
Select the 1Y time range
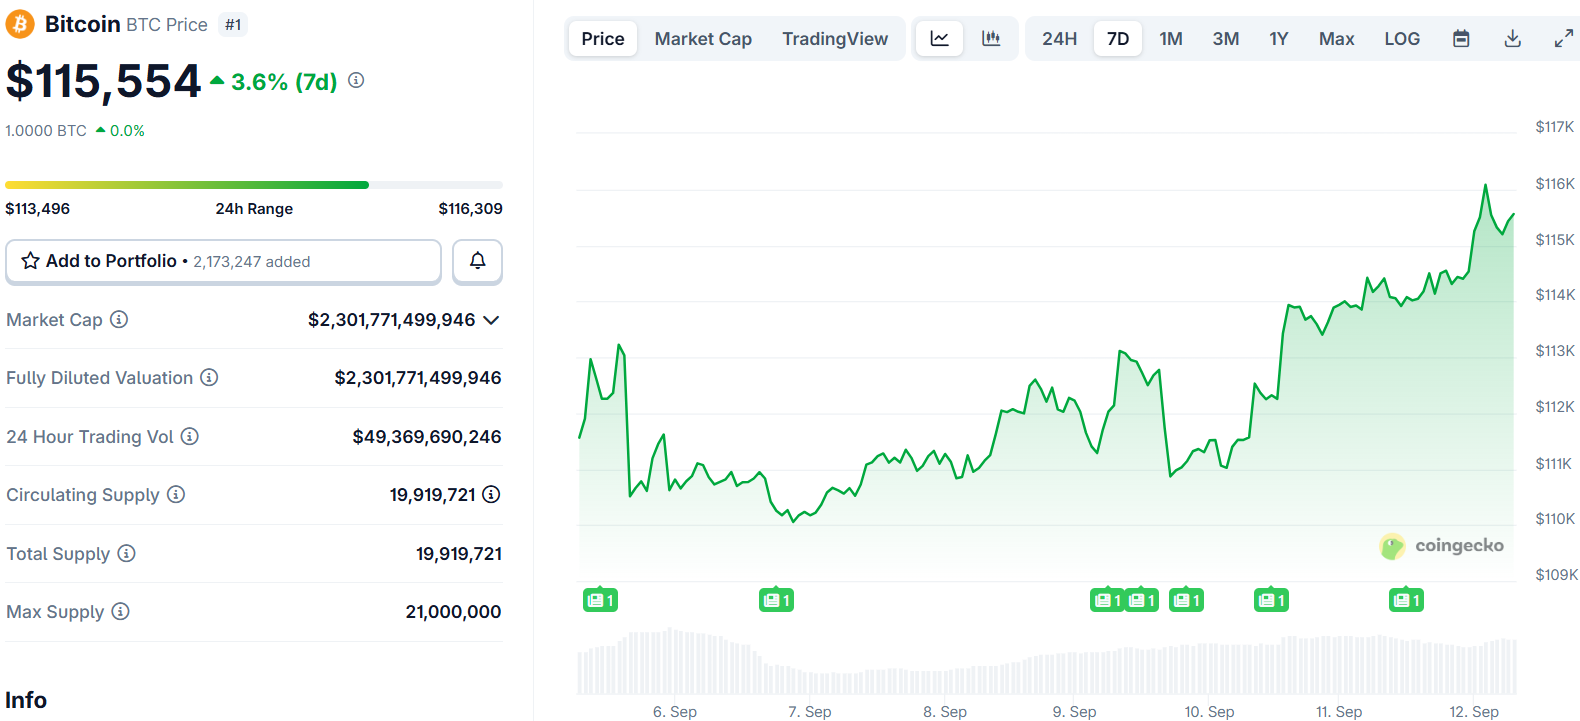point(1279,39)
